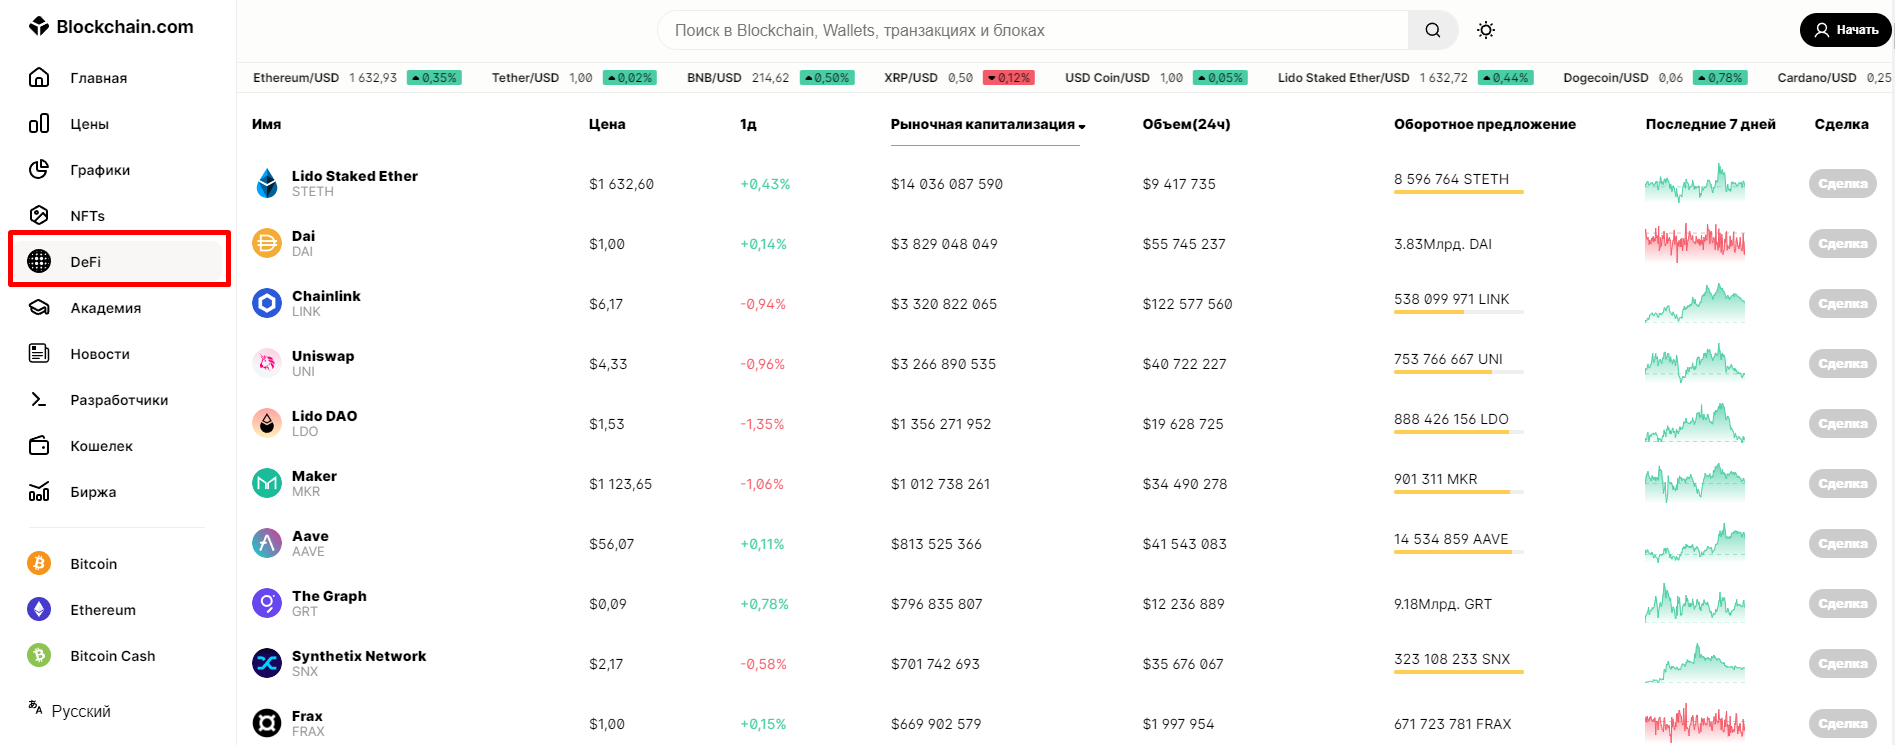Click inside the search input field
The height and width of the screenshot is (745, 1895).
pos(1030,30)
